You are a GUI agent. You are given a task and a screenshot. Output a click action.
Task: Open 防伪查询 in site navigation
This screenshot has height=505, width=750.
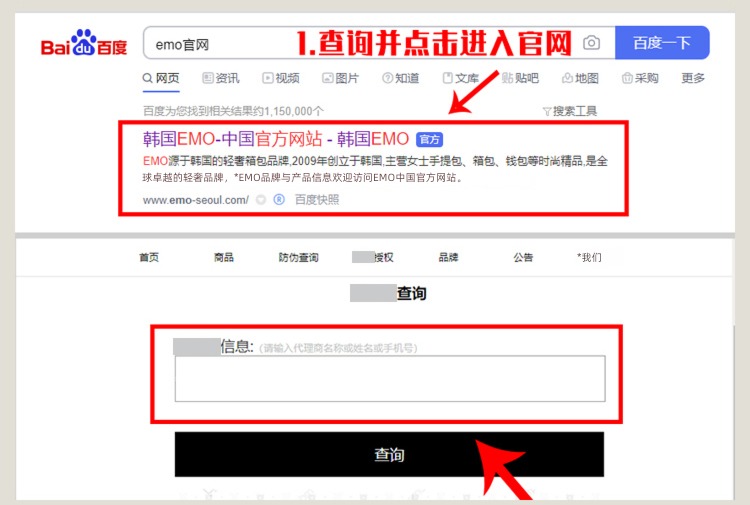click(x=298, y=257)
